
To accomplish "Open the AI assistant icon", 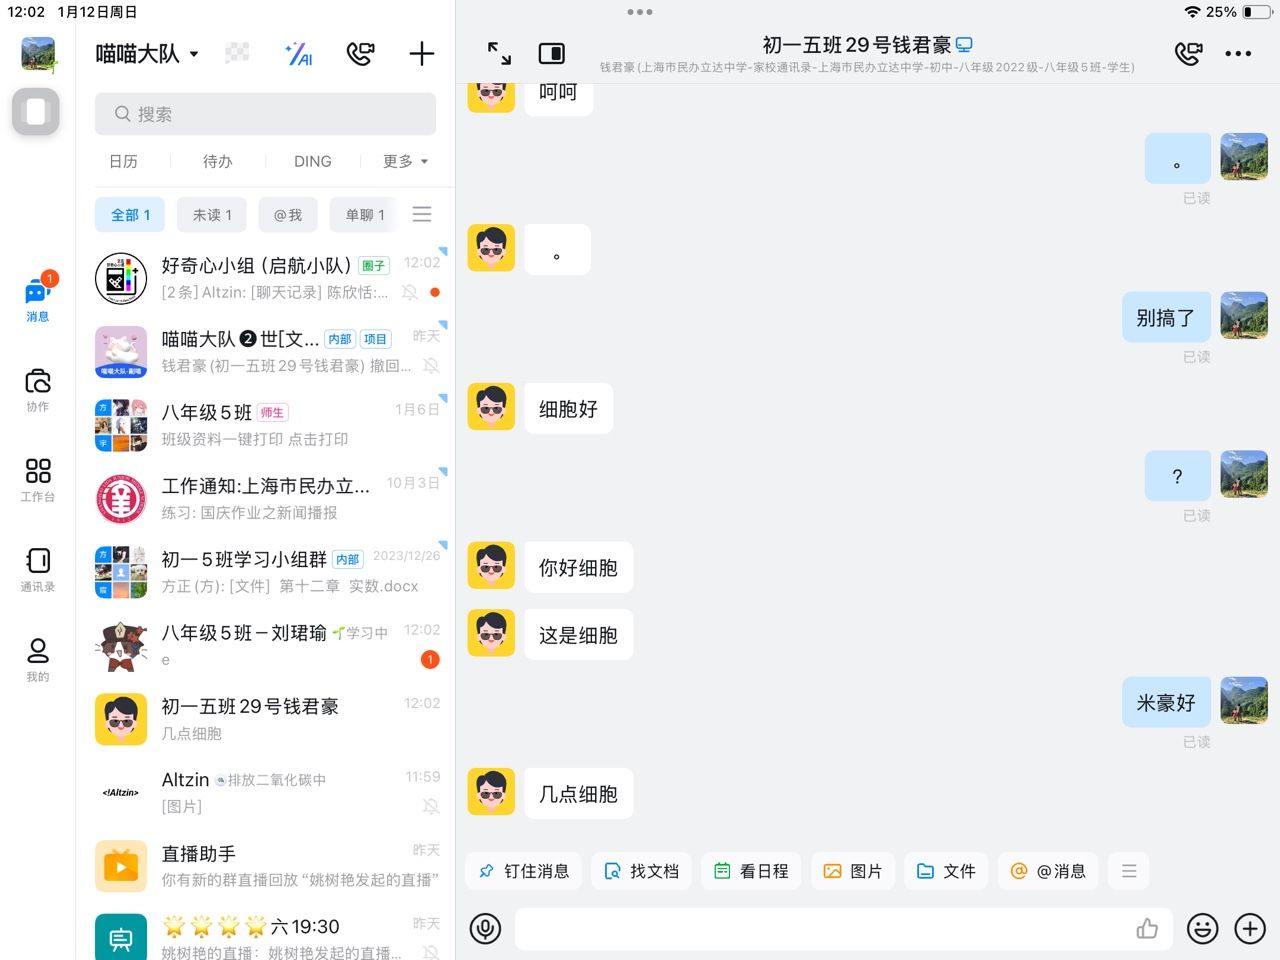I will point(299,54).
